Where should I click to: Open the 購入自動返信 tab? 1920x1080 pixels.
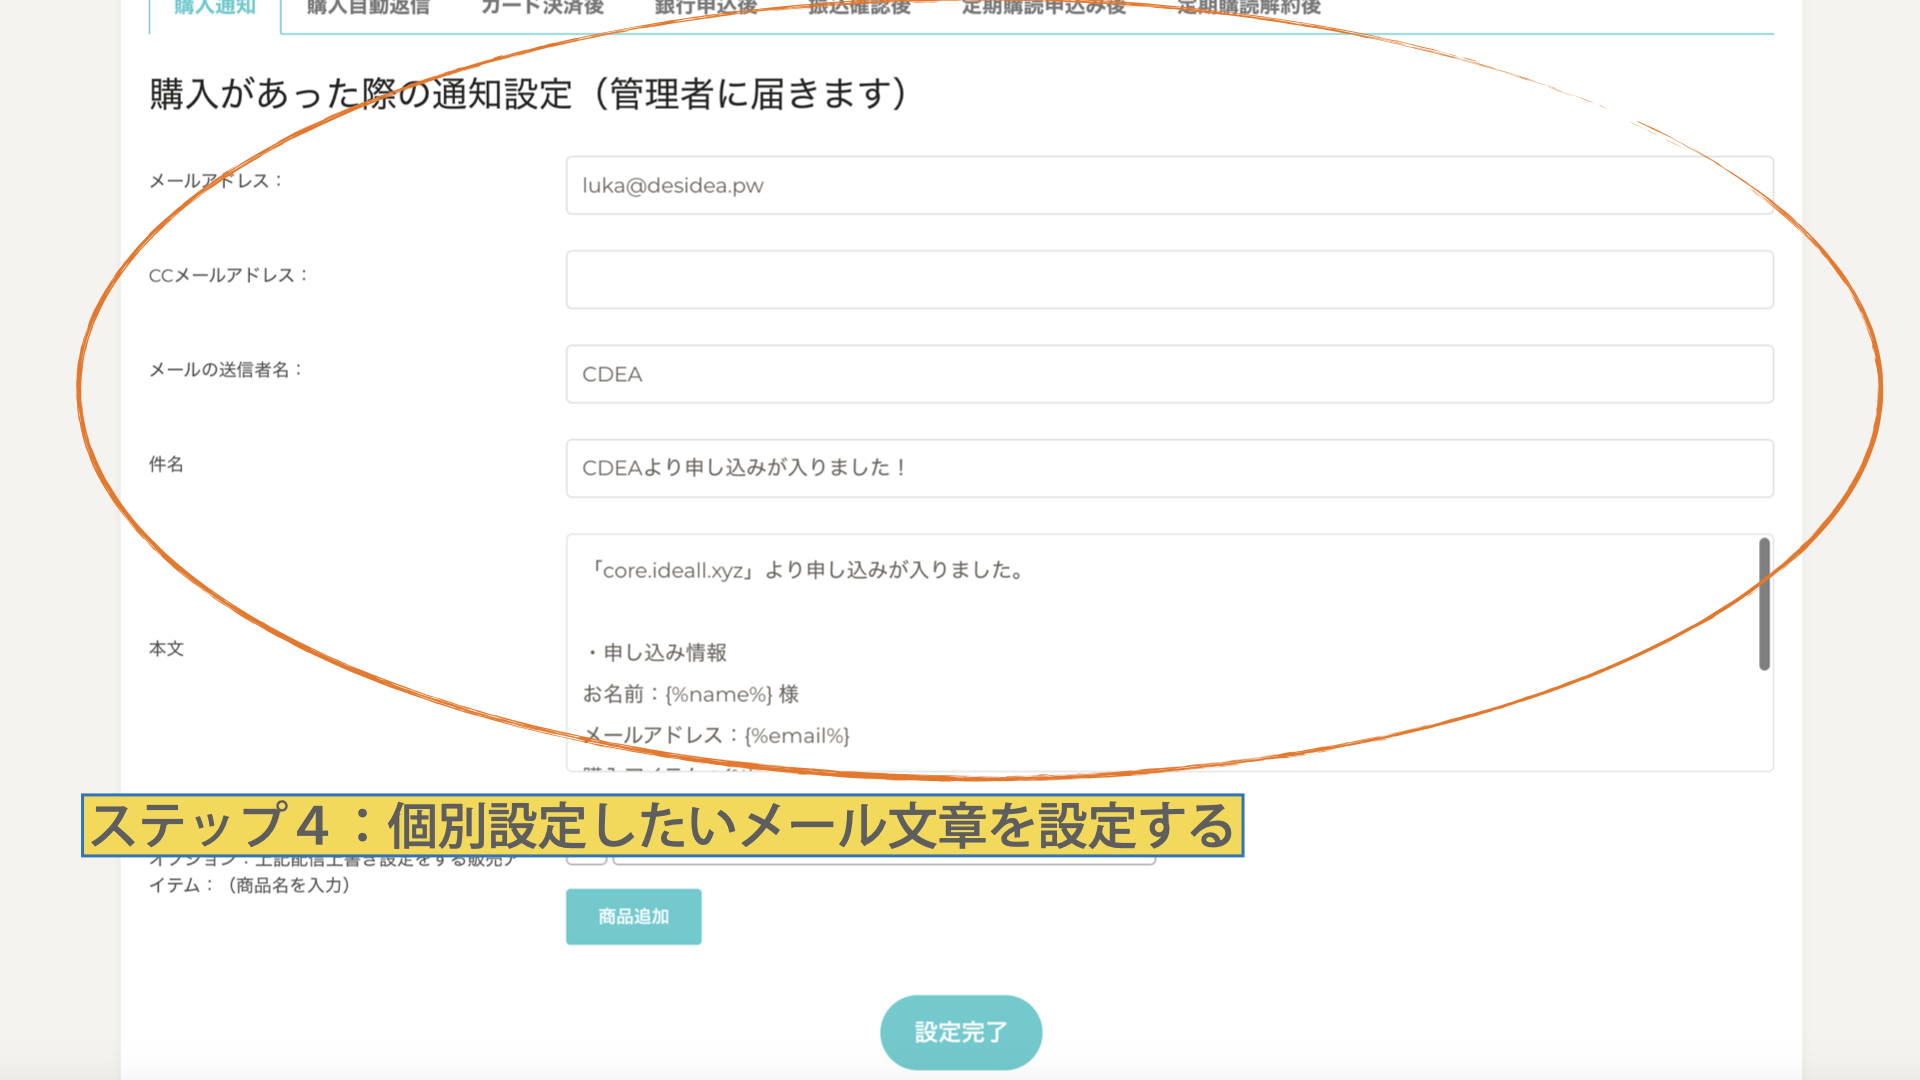[368, 9]
